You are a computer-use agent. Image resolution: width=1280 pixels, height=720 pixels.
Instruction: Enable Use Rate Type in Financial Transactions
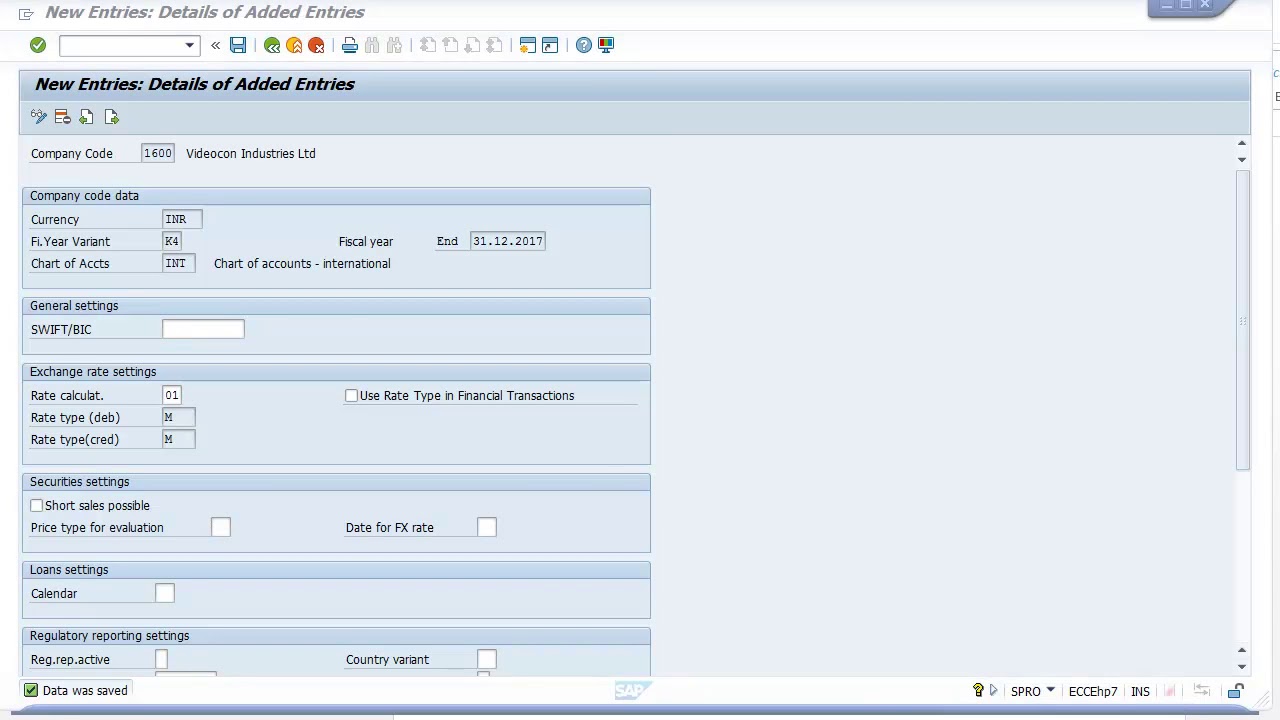(x=351, y=396)
